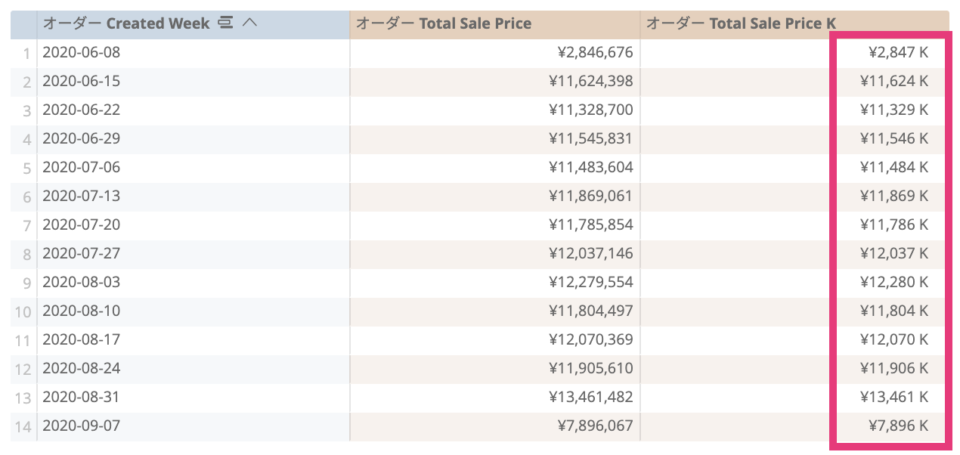Image resolution: width=960 pixels, height=455 pixels.
Task: Click the ¥13,461 K value cell
Action: (x=794, y=397)
